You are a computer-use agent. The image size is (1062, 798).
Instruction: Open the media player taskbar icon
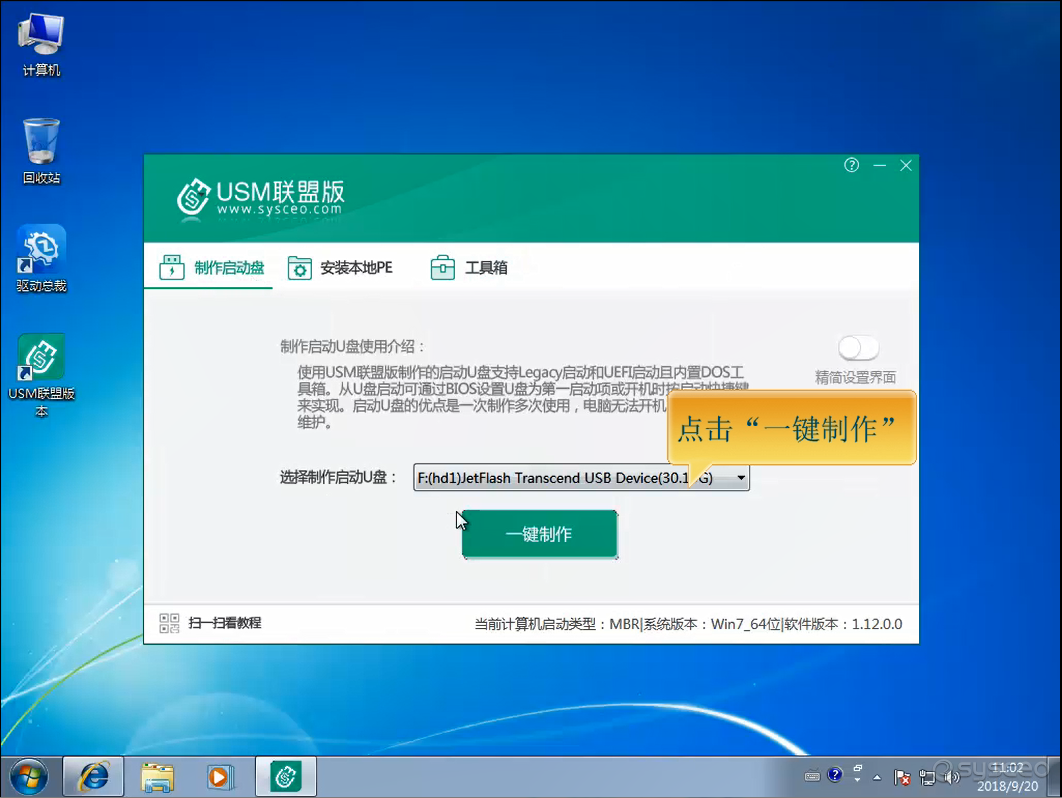[x=220, y=776]
